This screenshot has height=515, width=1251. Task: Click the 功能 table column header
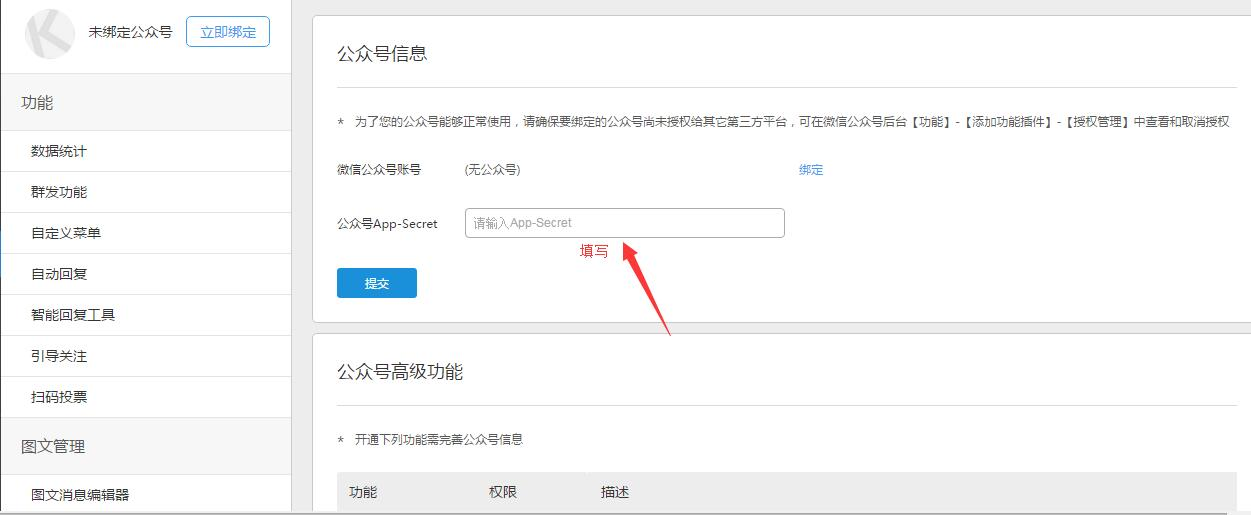pyautogui.click(x=363, y=492)
